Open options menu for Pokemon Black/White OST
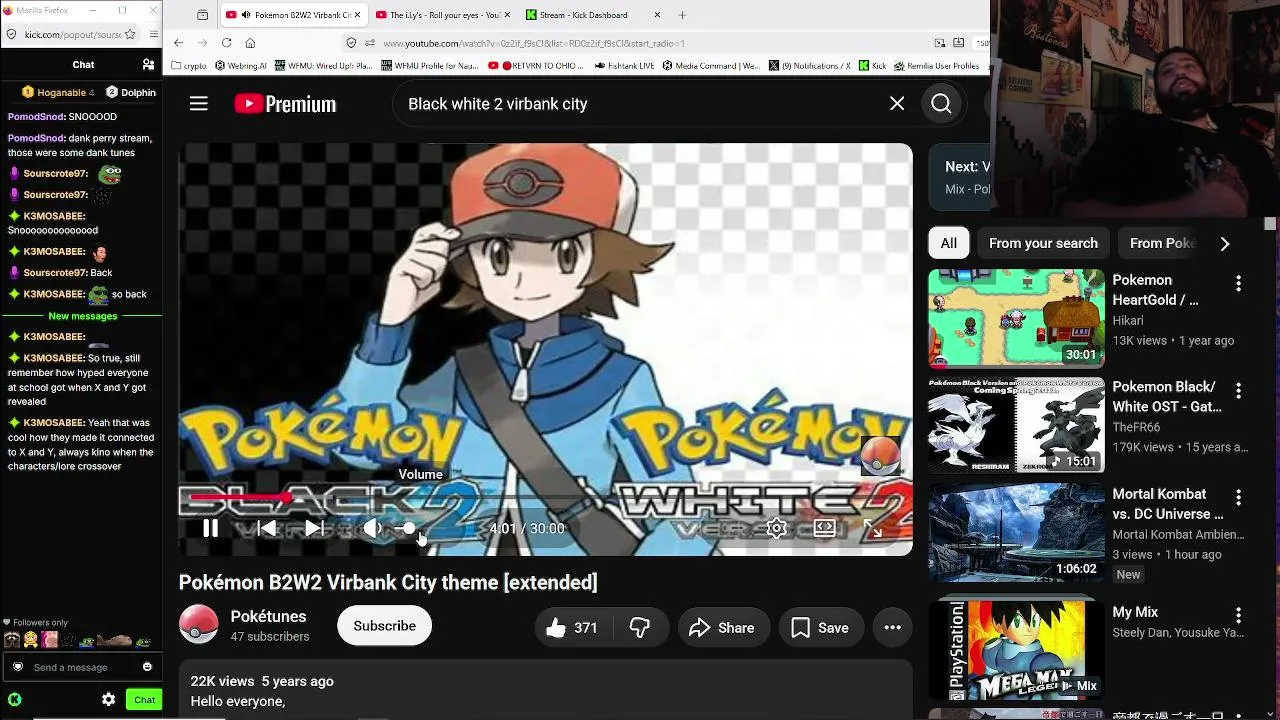The image size is (1280, 720). [1238, 391]
